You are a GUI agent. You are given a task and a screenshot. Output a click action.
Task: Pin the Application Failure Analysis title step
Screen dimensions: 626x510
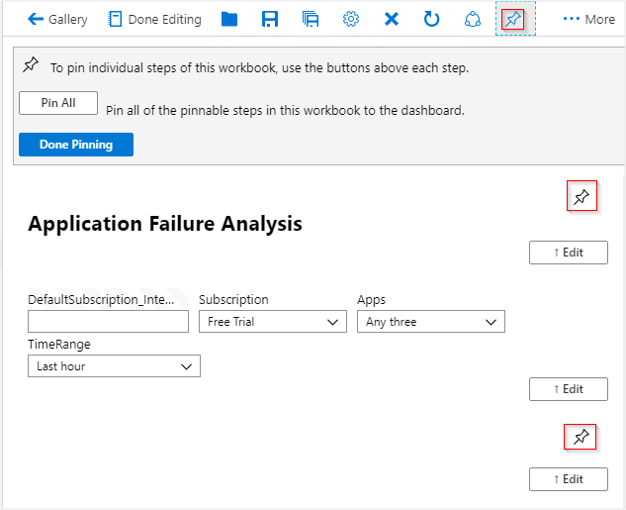point(581,197)
